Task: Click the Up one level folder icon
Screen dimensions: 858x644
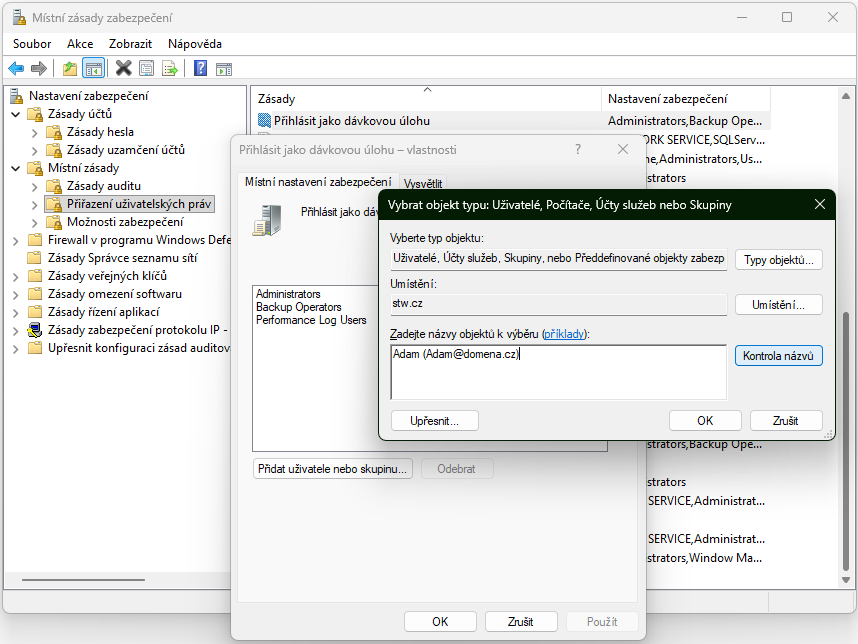Action: (70, 68)
